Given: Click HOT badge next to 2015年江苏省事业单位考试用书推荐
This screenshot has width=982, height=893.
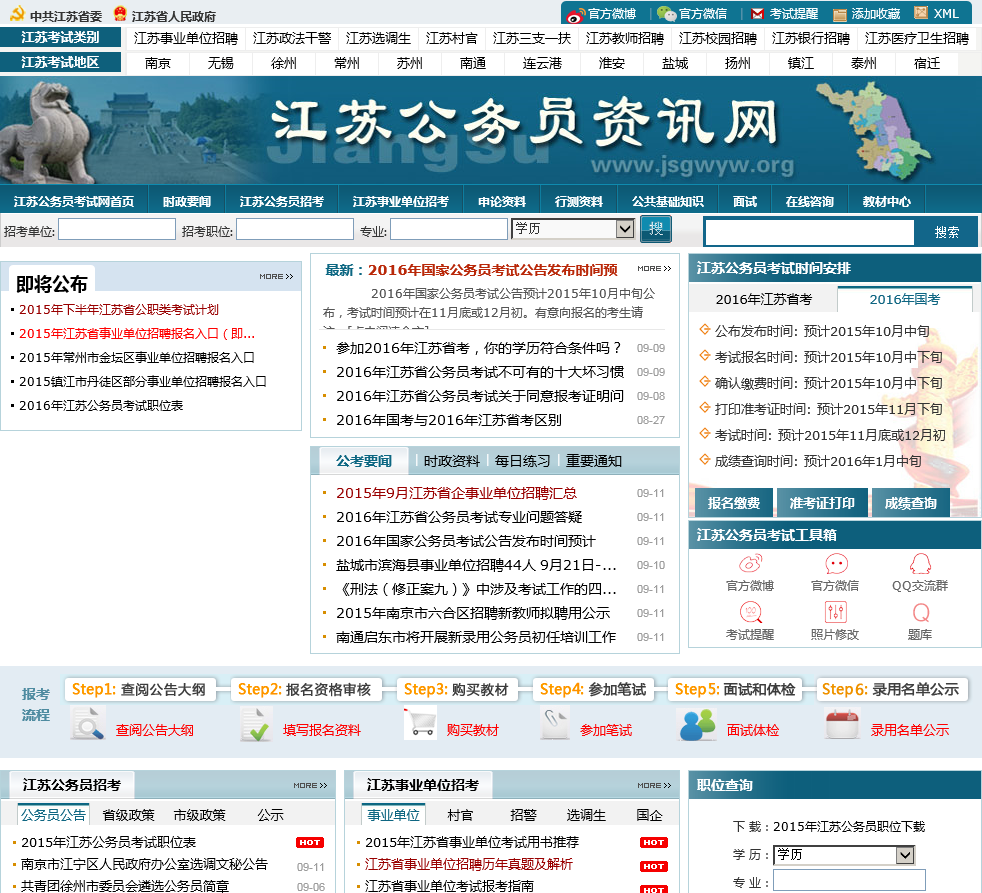Looking at the screenshot, I should click(x=653, y=842).
